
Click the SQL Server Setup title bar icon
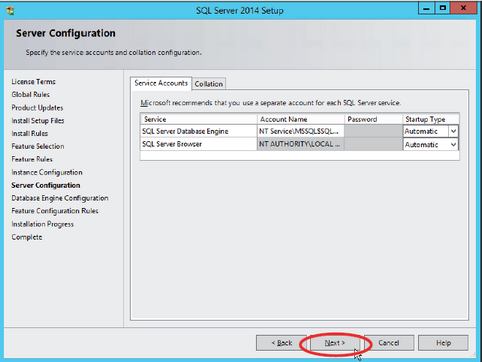tap(10, 11)
